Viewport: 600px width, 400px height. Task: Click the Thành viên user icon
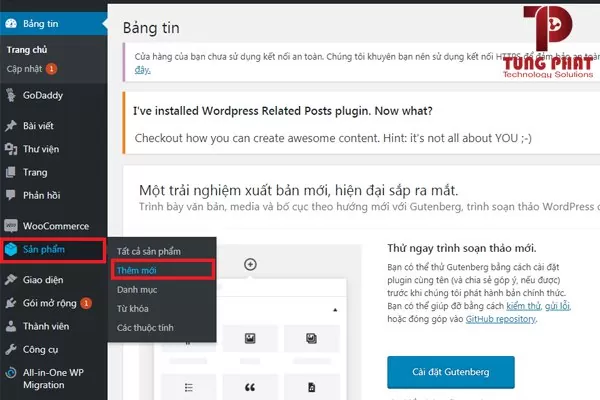11,326
